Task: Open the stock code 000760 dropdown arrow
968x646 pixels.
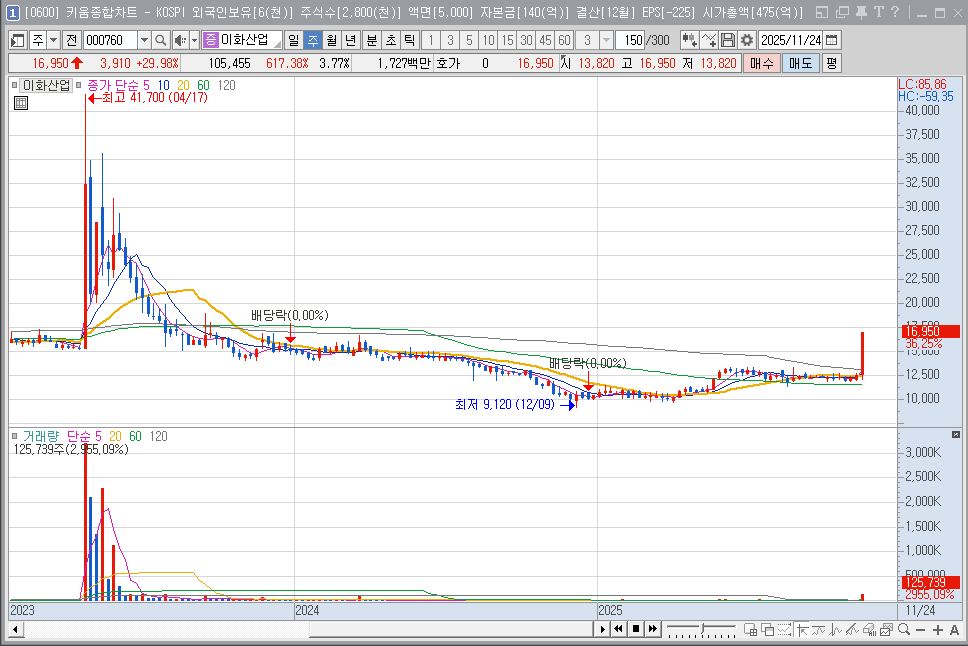Action: [144, 40]
